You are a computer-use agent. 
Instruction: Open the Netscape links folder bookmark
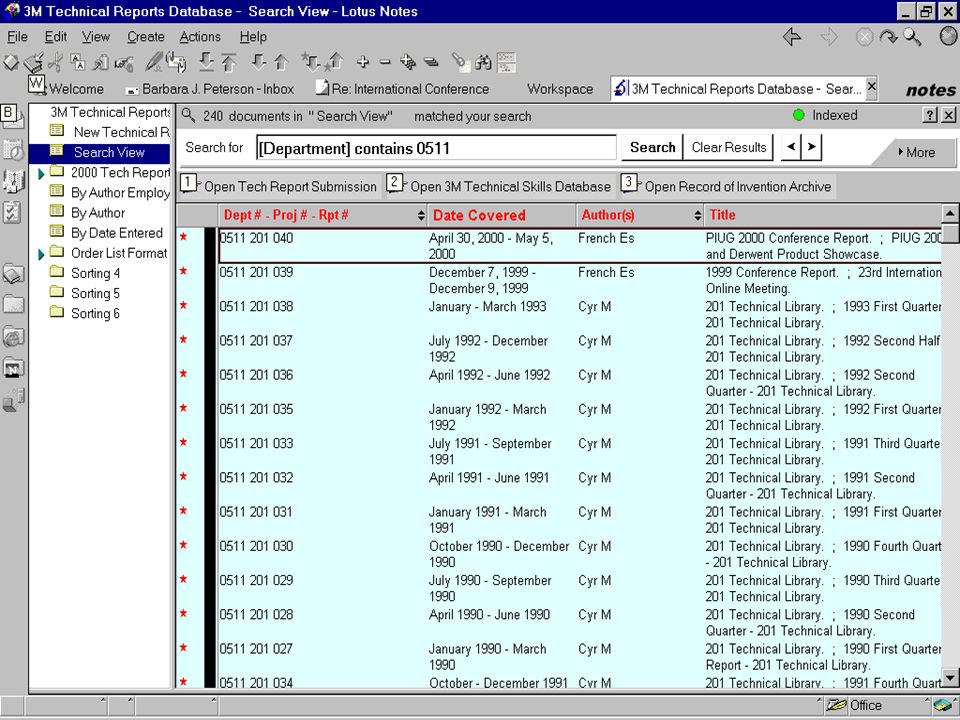[x=13, y=368]
